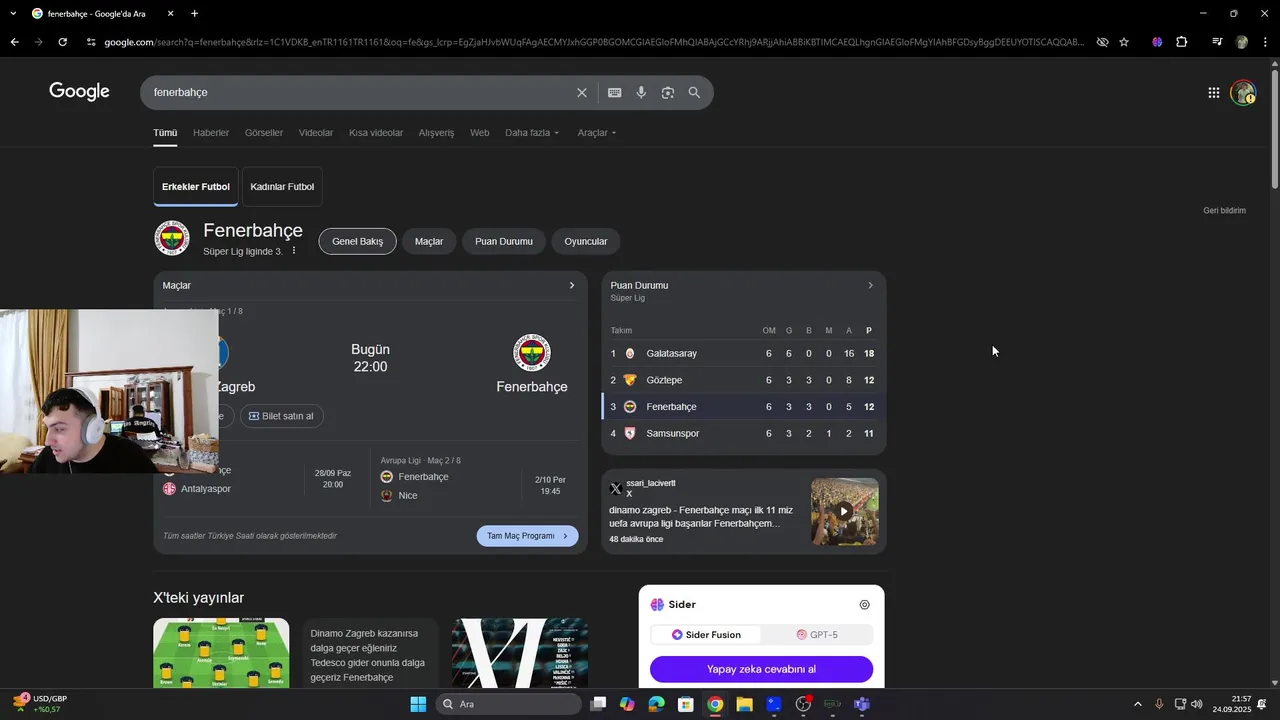Image resolution: width=1280 pixels, height=720 pixels.
Task: Bookmark this page with the star icon
Action: (x=1124, y=42)
